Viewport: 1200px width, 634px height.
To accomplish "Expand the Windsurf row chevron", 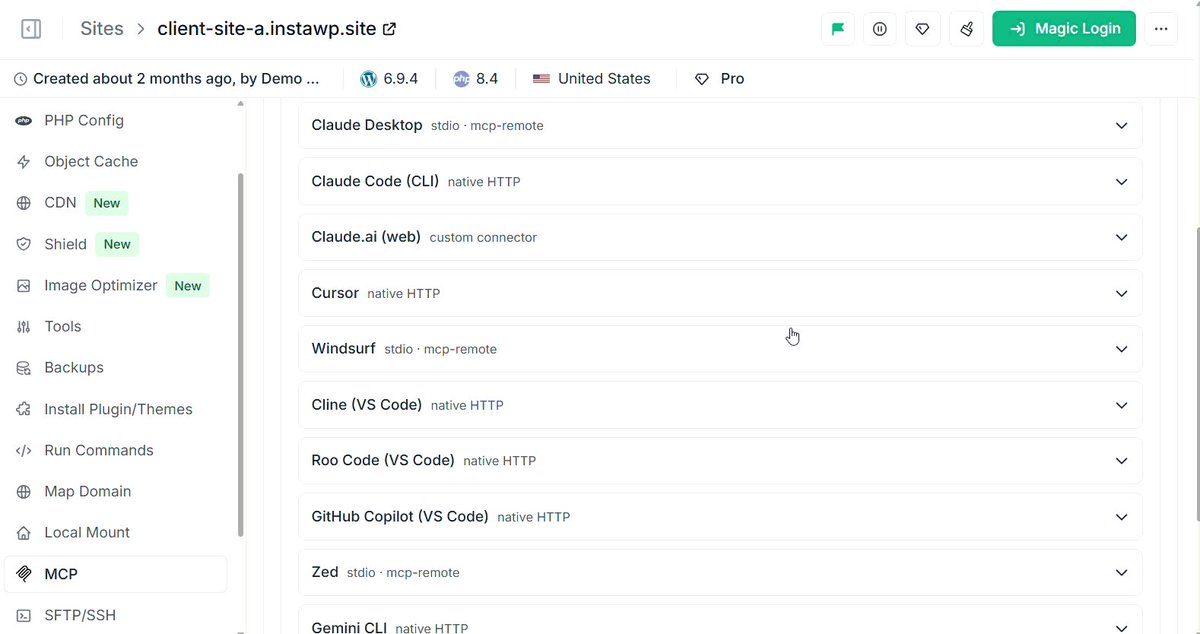I will click(1121, 349).
